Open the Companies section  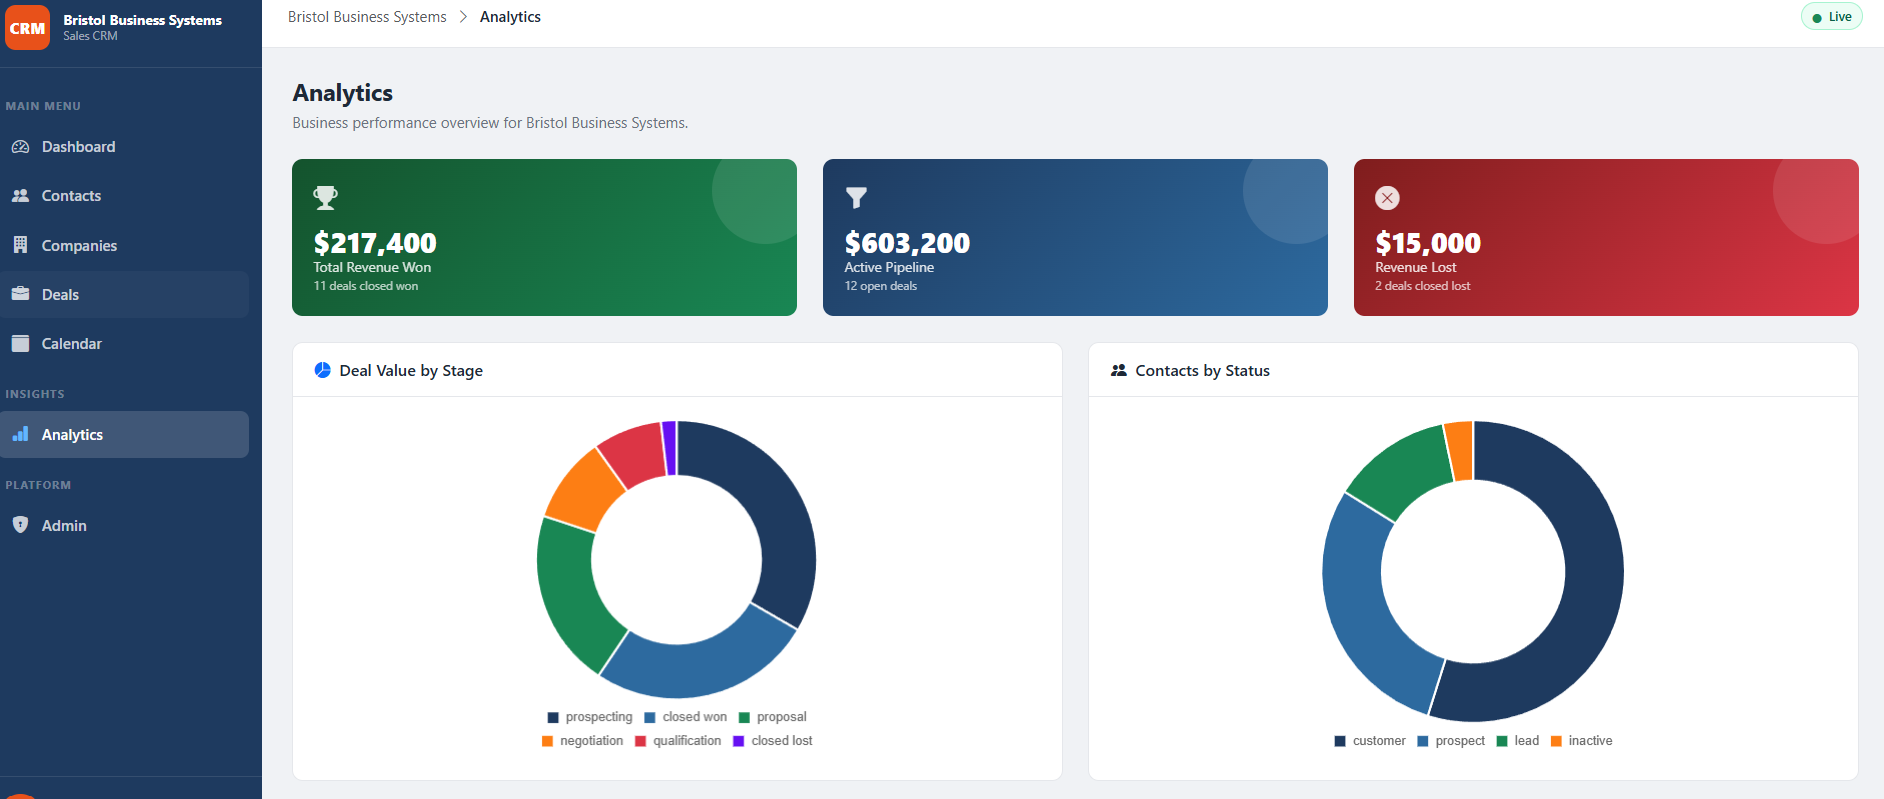124,245
